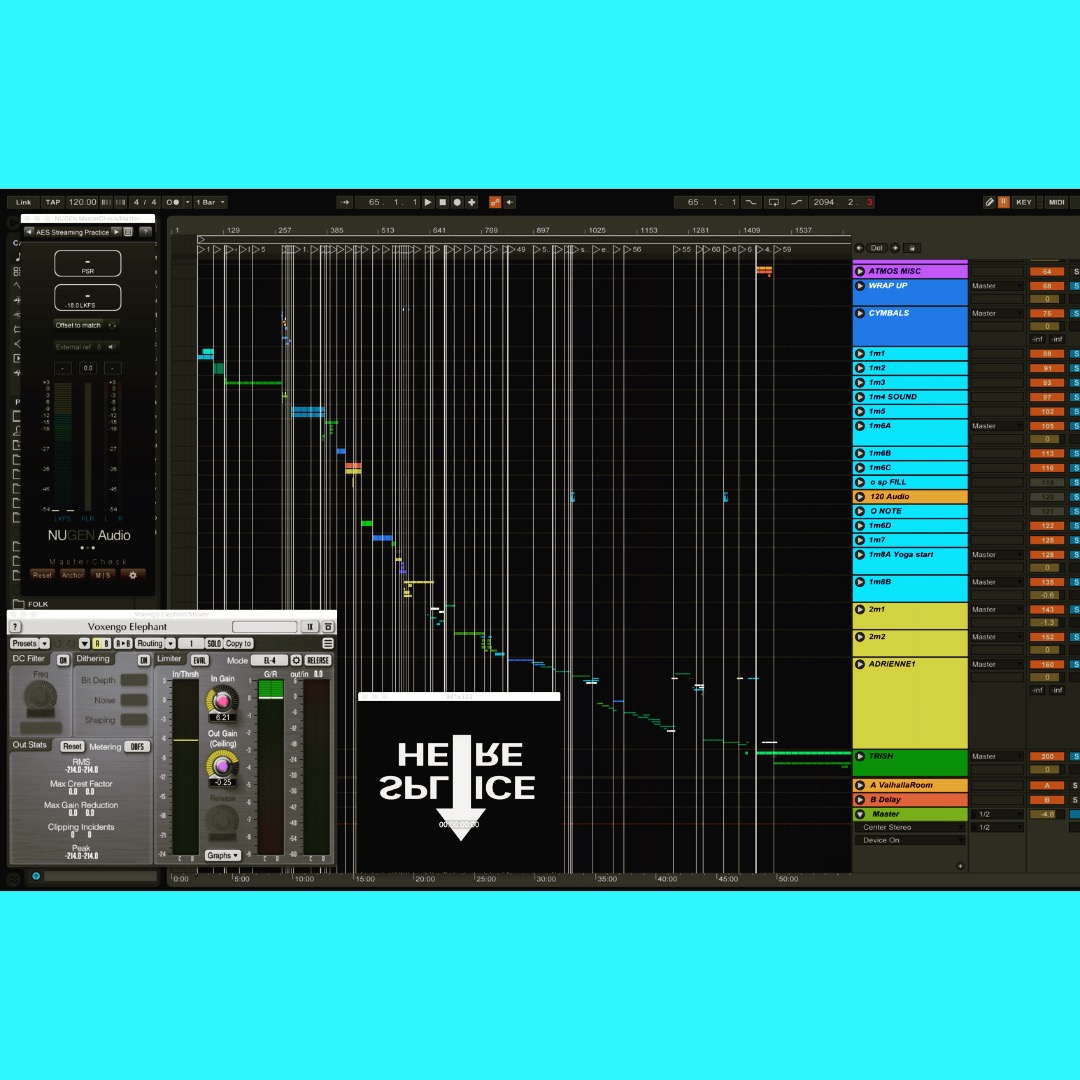
Task: Click the Del locator button
Action: click(876, 248)
